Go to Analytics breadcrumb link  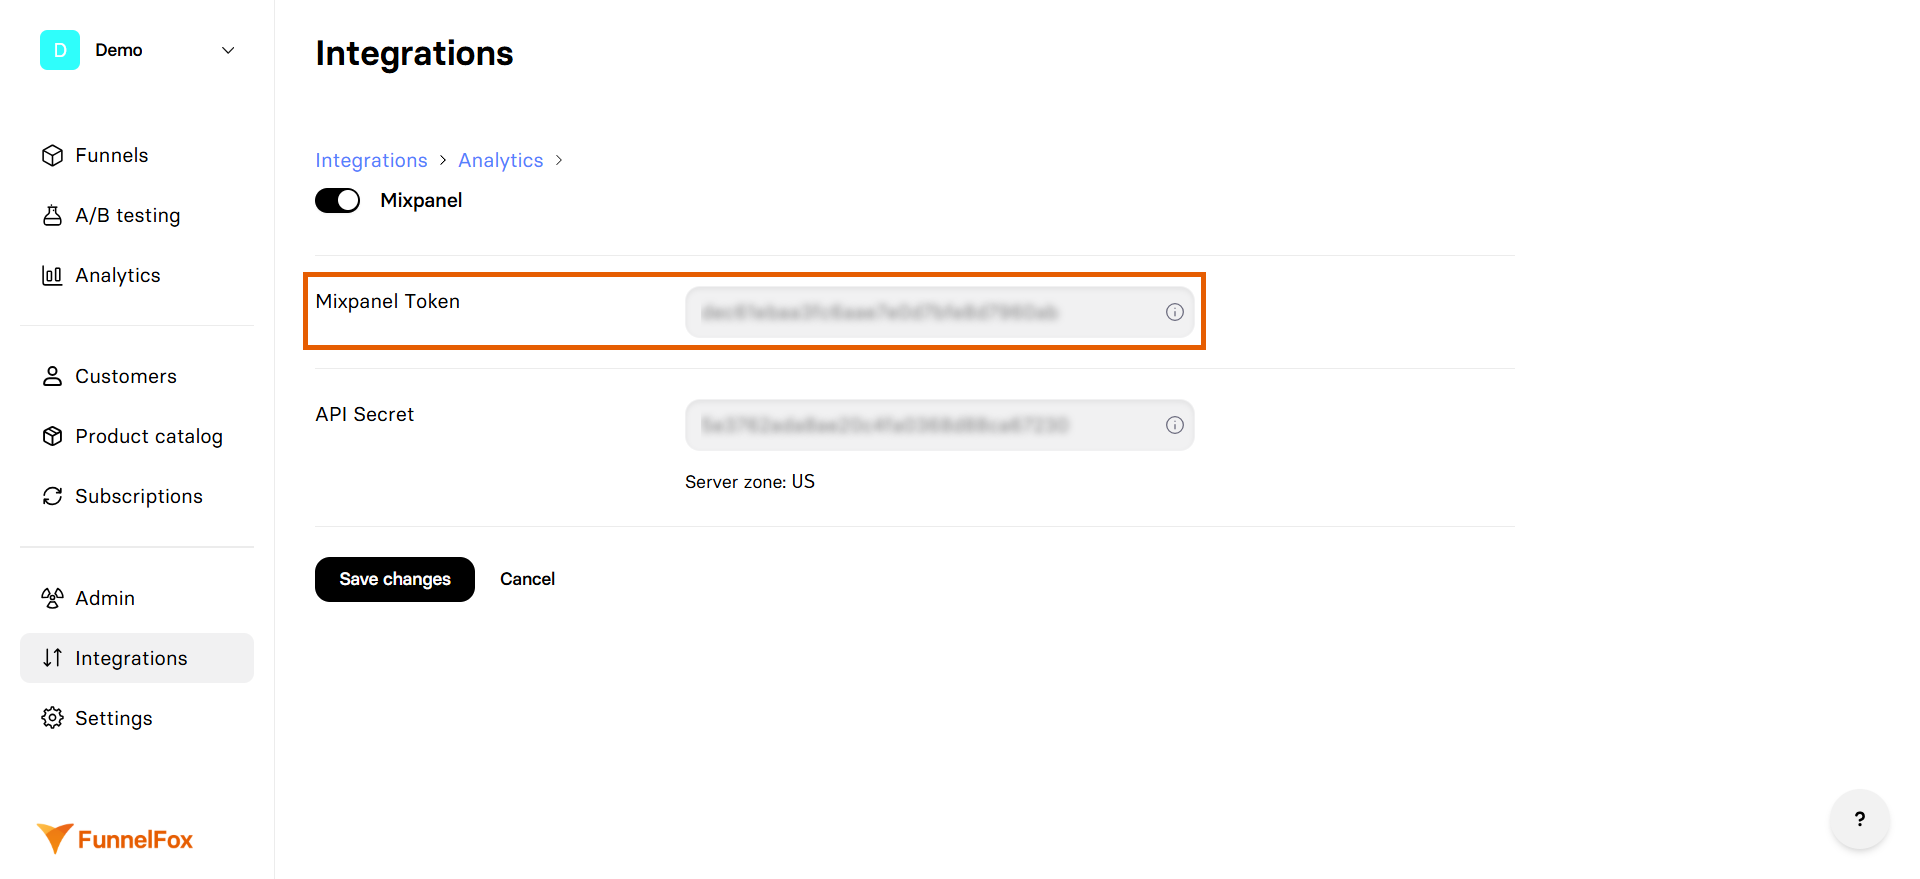click(501, 160)
